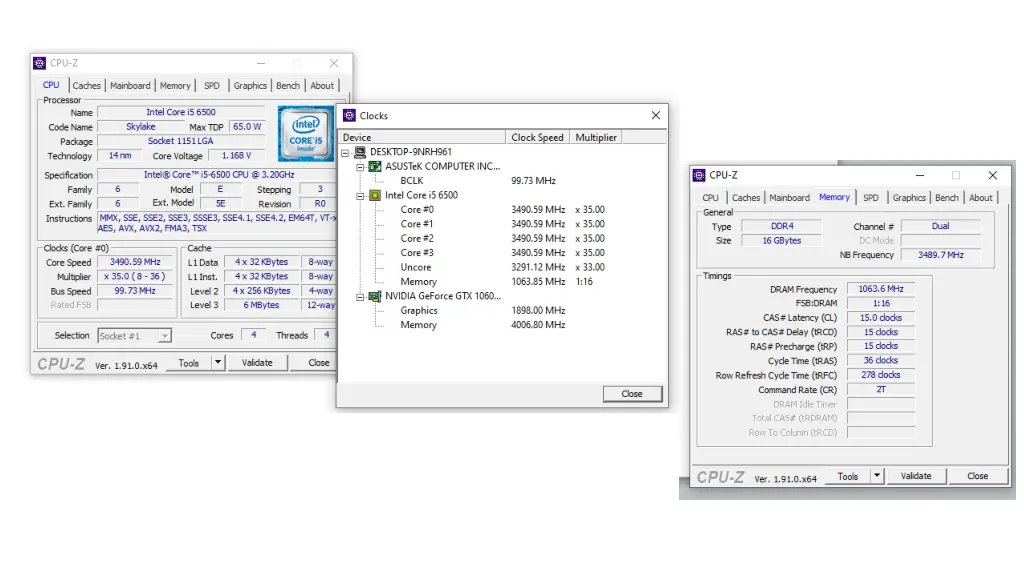1024x576 pixels.
Task: Click the Intel Core i5 logo badge
Action: pos(306,133)
